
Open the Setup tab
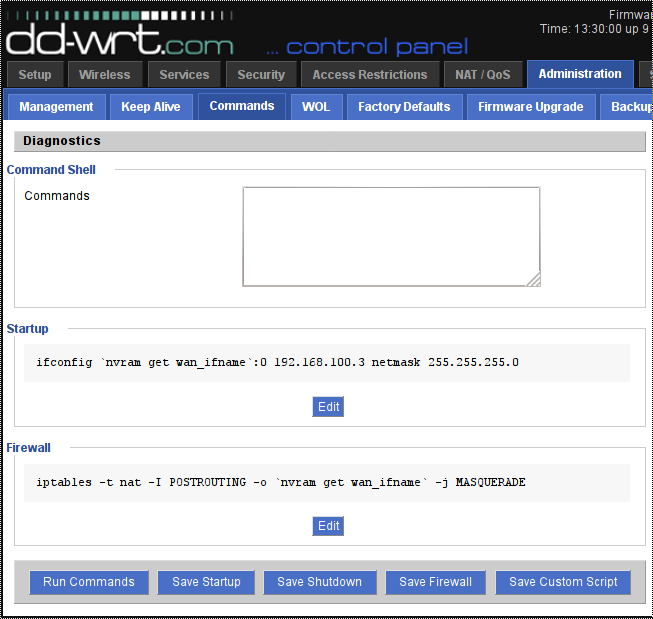click(35, 75)
